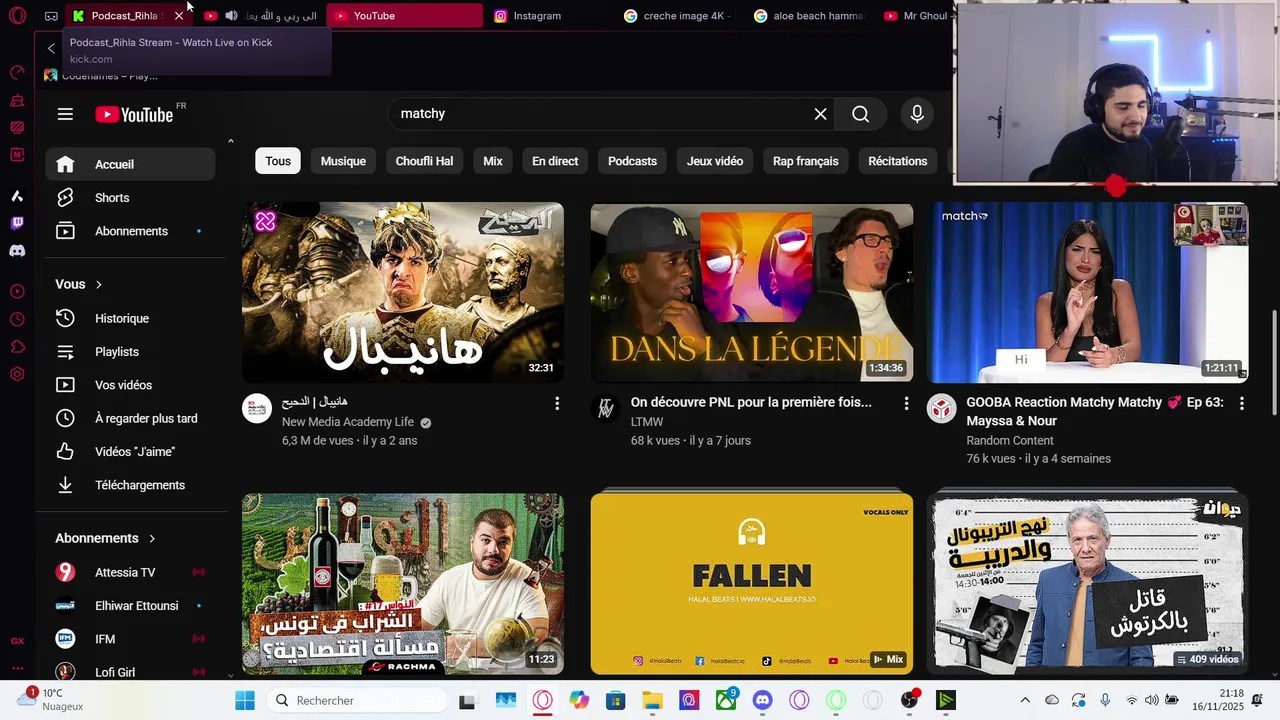The image size is (1280, 720).
Task: Open Lofi Girl subscription
Action: [130, 672]
